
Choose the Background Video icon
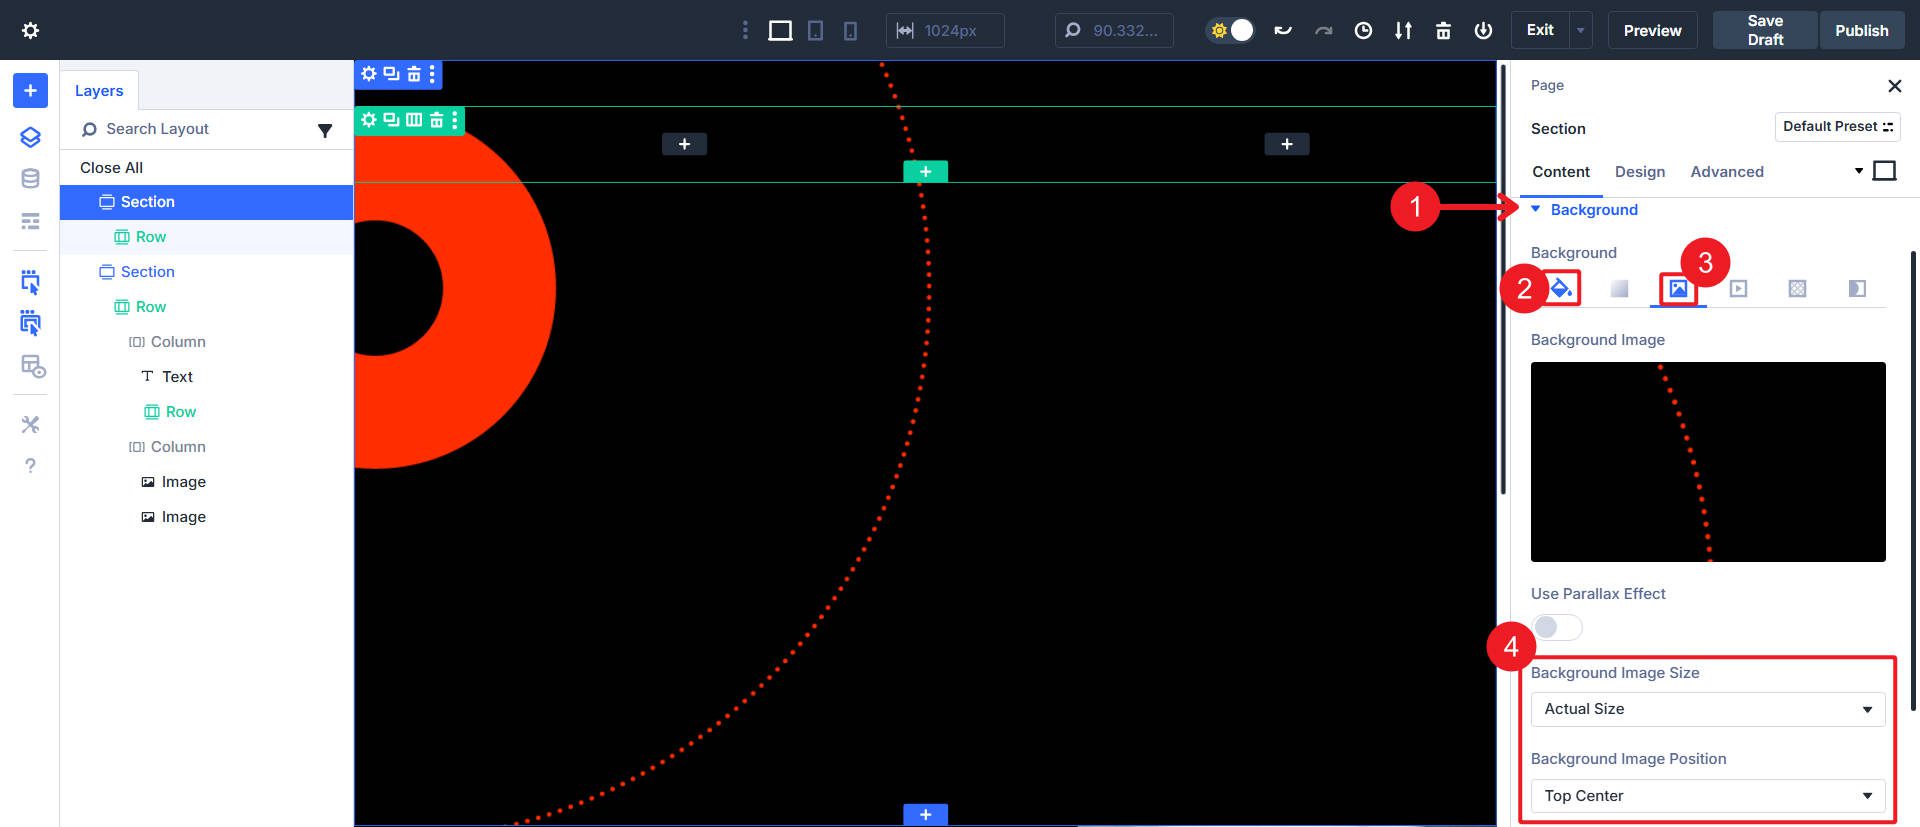(x=1738, y=289)
